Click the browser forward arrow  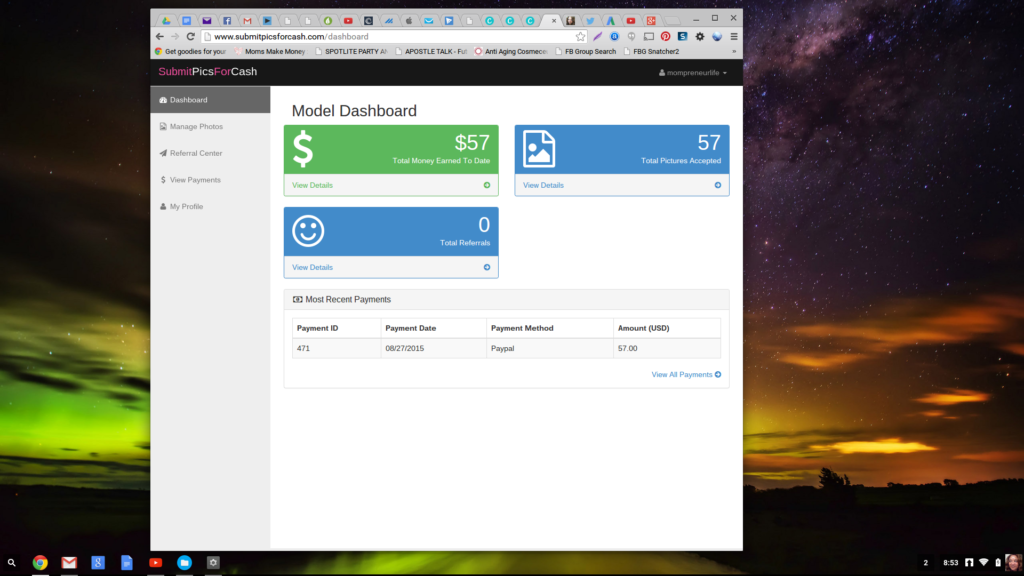(x=175, y=37)
